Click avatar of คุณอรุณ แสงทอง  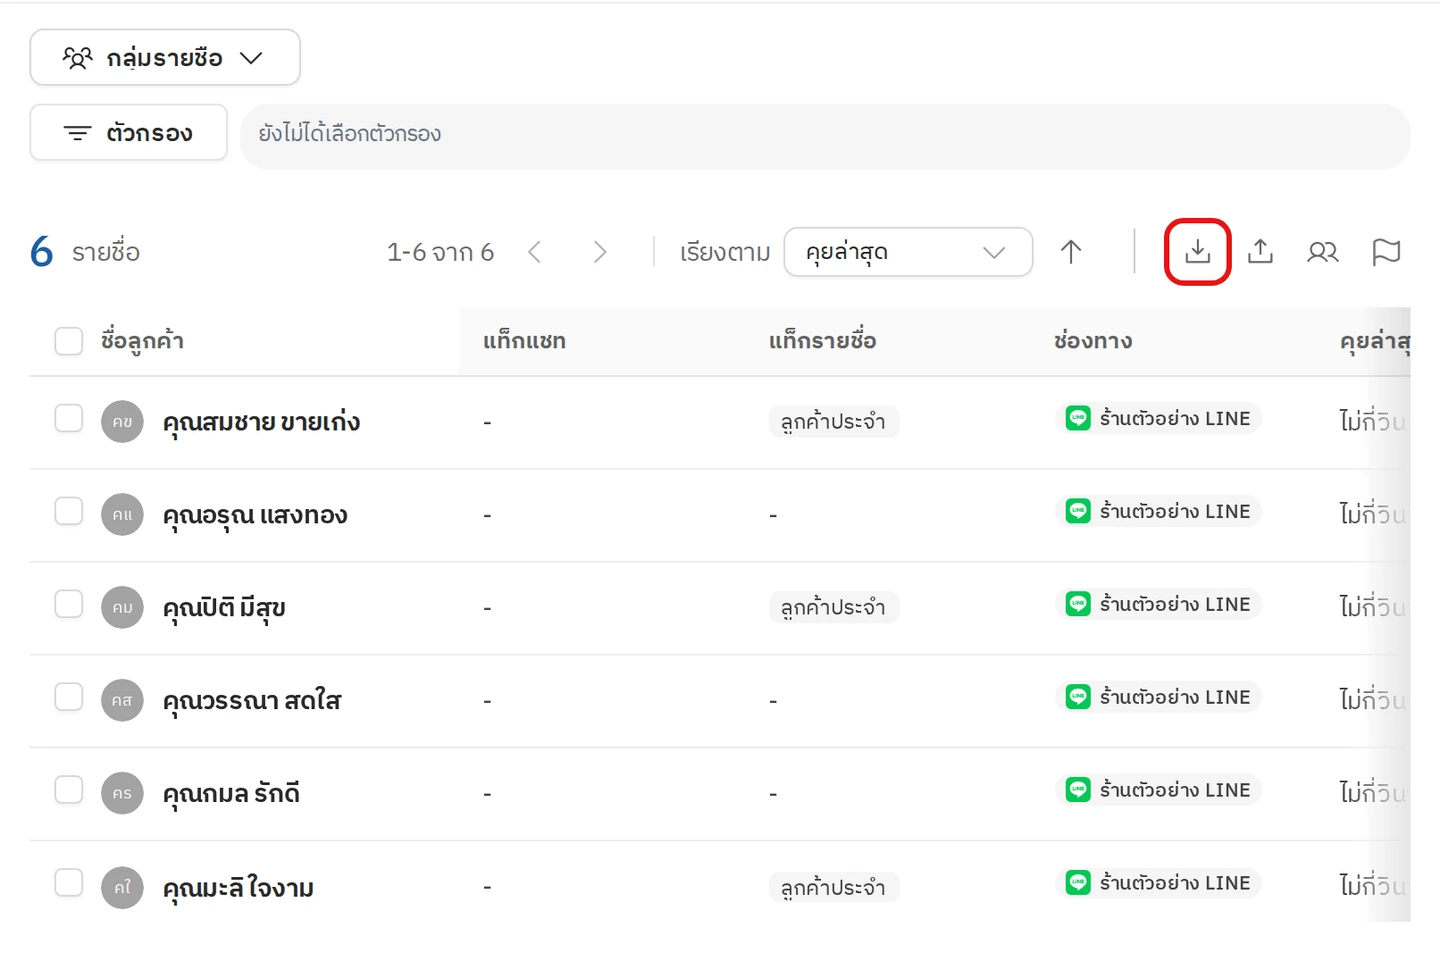tap(122, 515)
